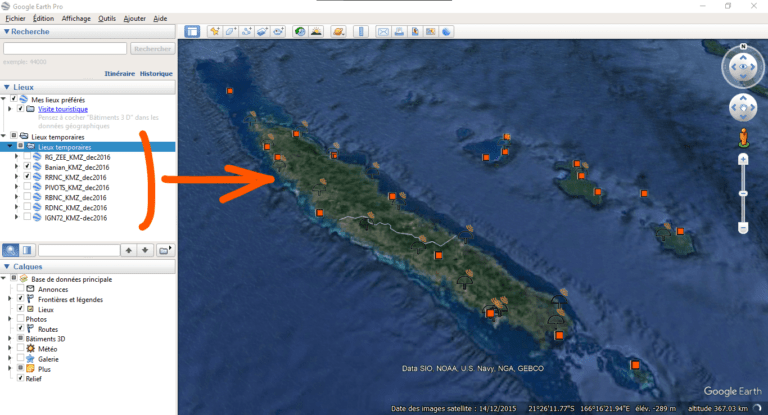Open the historical imagery clock icon
The image size is (768, 415).
coord(300,32)
